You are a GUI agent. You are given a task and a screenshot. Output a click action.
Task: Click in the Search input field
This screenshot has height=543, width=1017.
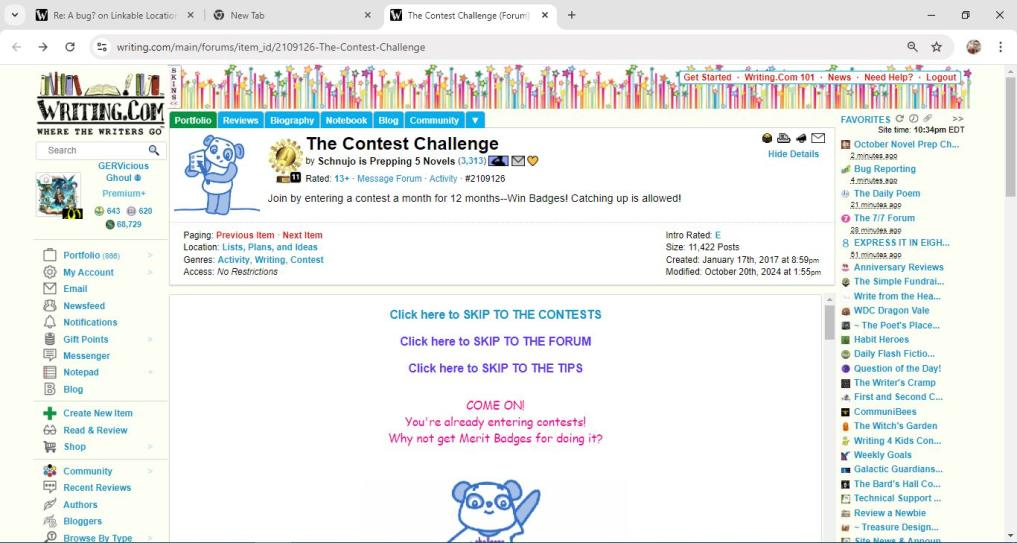(92, 150)
